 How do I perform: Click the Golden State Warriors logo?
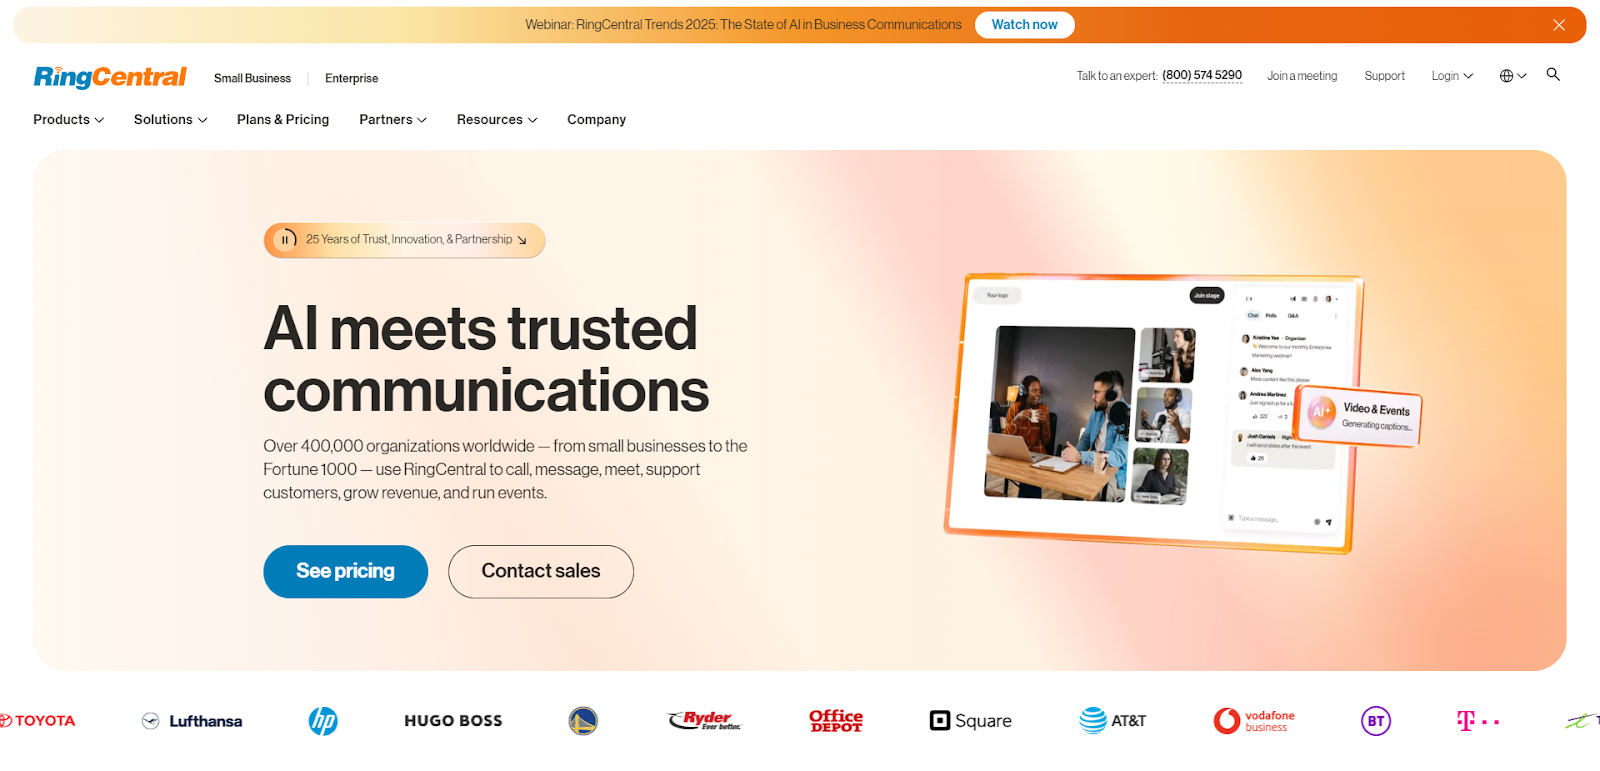[x=583, y=721]
